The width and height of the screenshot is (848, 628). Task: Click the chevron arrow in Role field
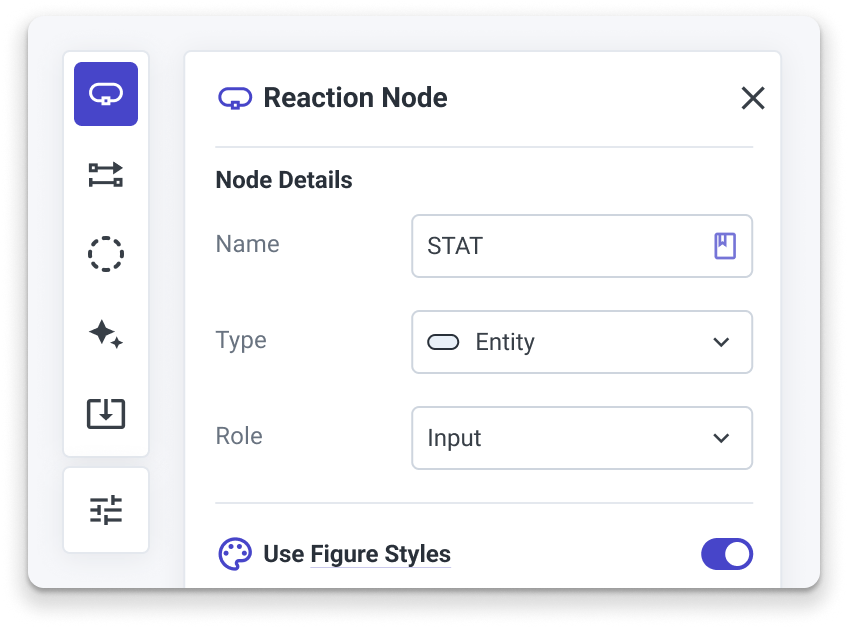click(721, 438)
